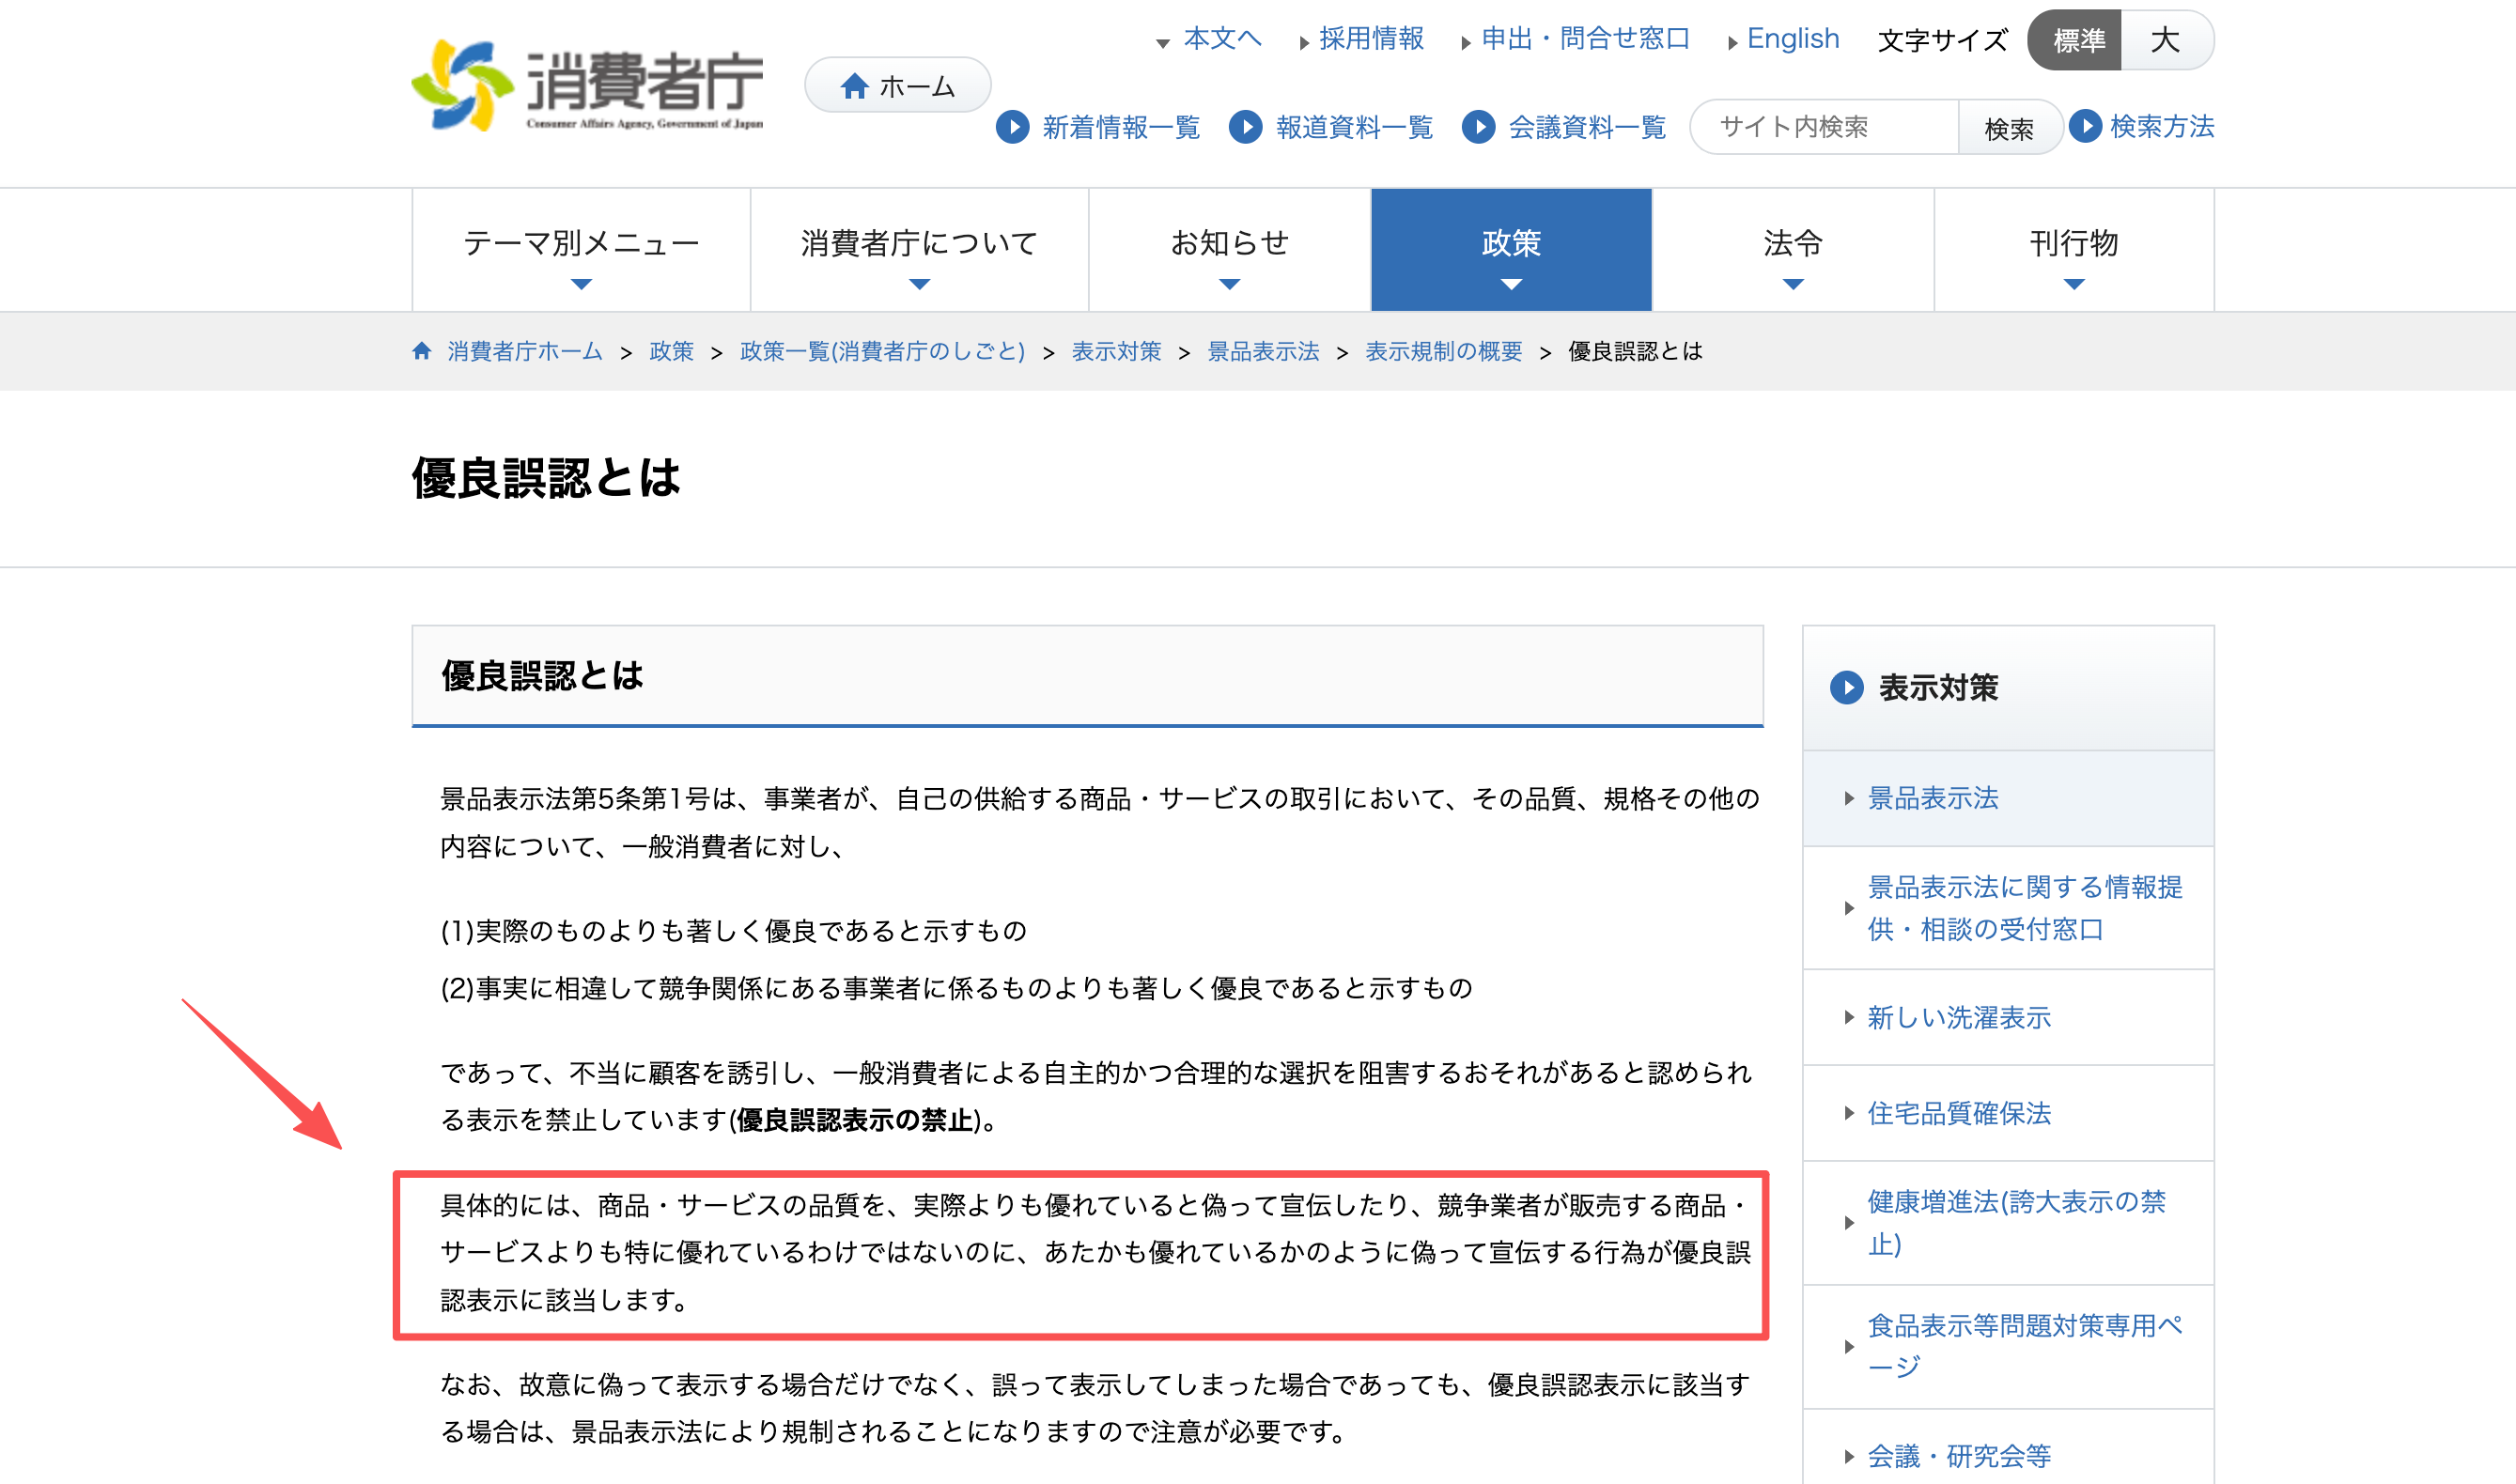Click the 消費者庁 logo

[587, 85]
